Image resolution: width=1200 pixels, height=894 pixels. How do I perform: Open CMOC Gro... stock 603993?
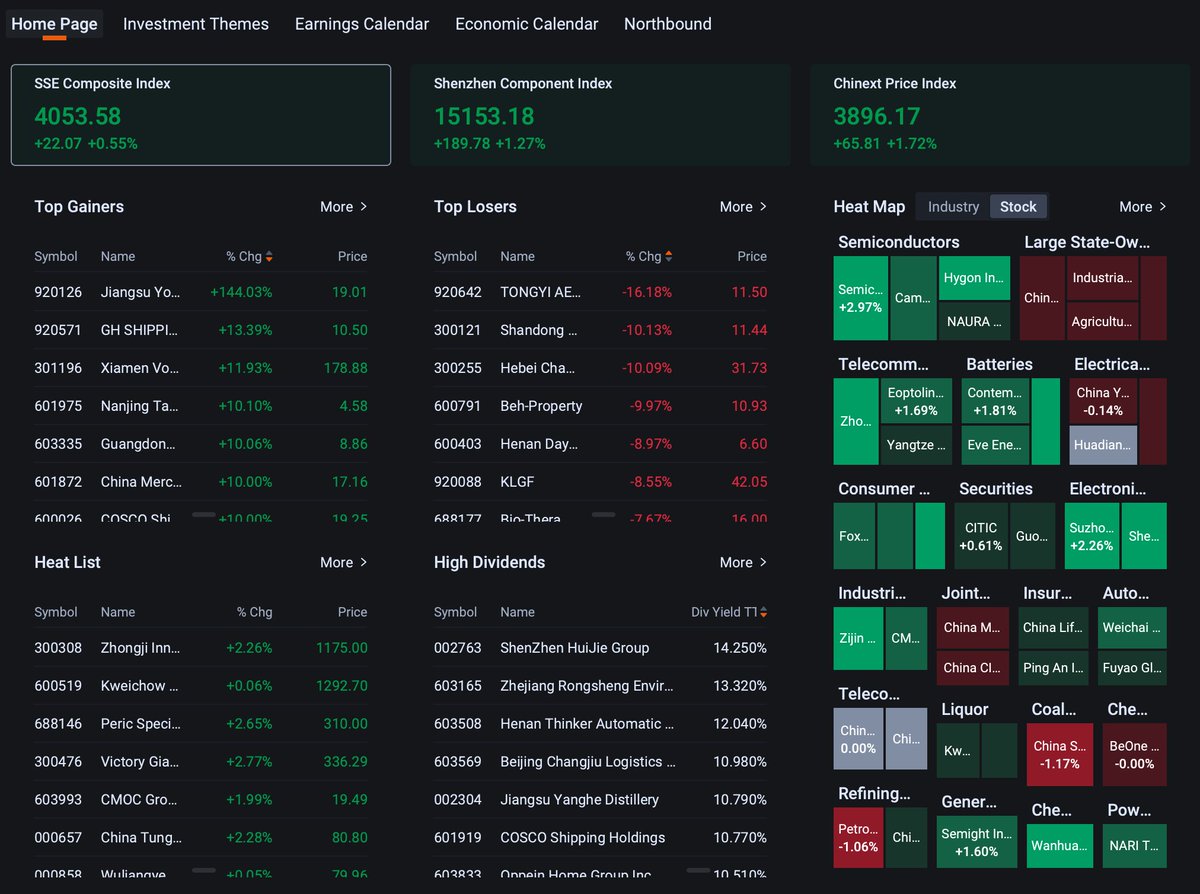[x=201, y=800]
